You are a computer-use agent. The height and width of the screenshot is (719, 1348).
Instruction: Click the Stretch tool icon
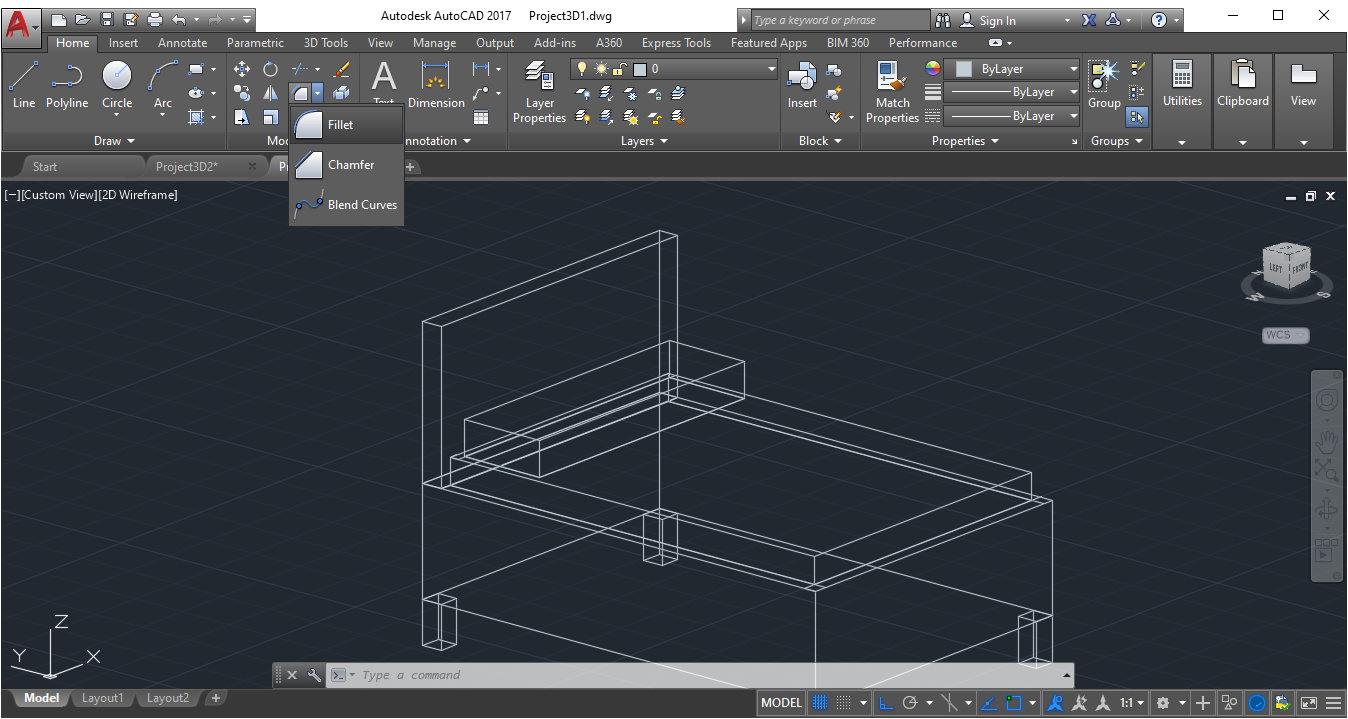[x=241, y=117]
